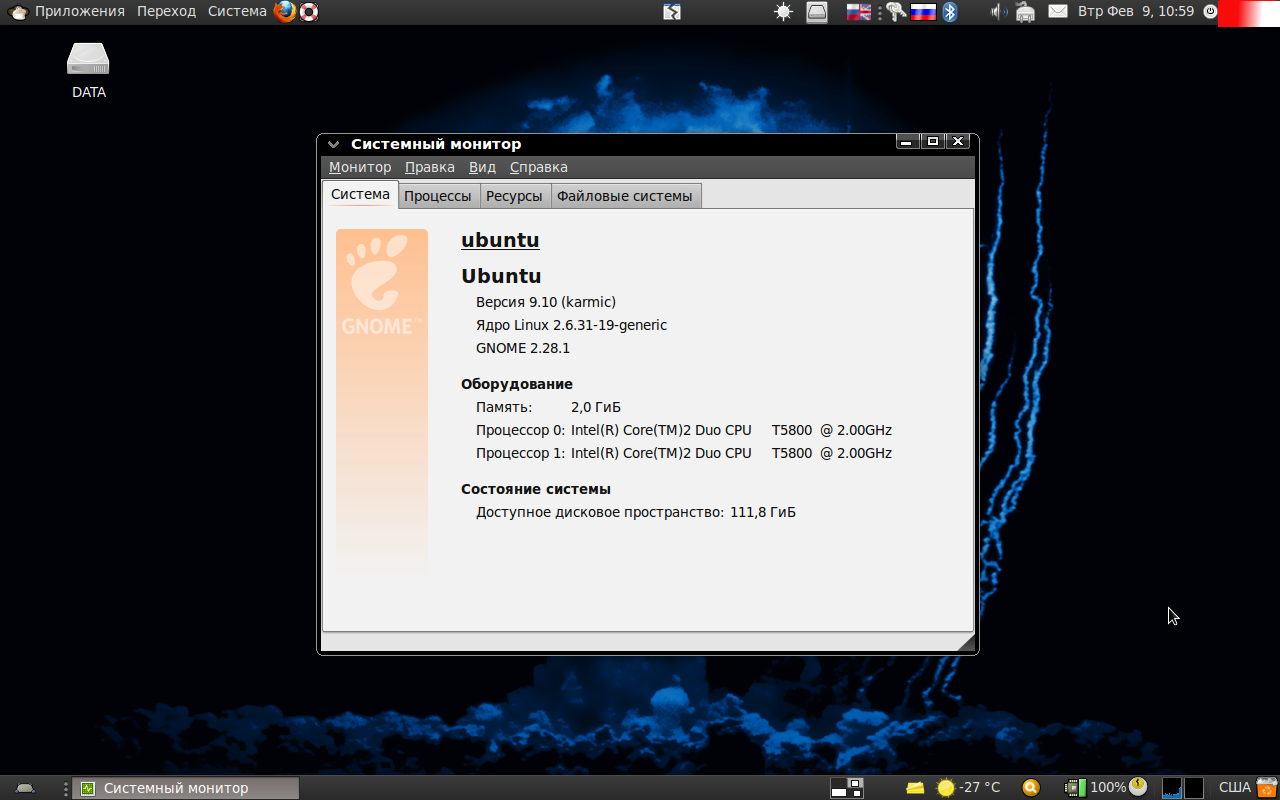
Task: Open the Справка menu
Action: click(538, 167)
